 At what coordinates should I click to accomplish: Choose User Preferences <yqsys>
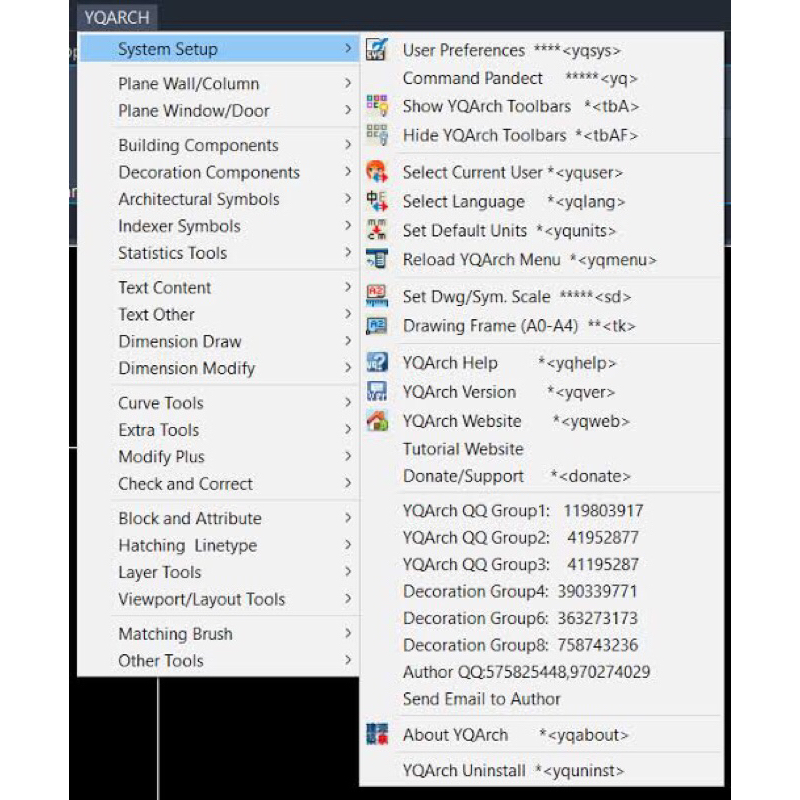542,50
